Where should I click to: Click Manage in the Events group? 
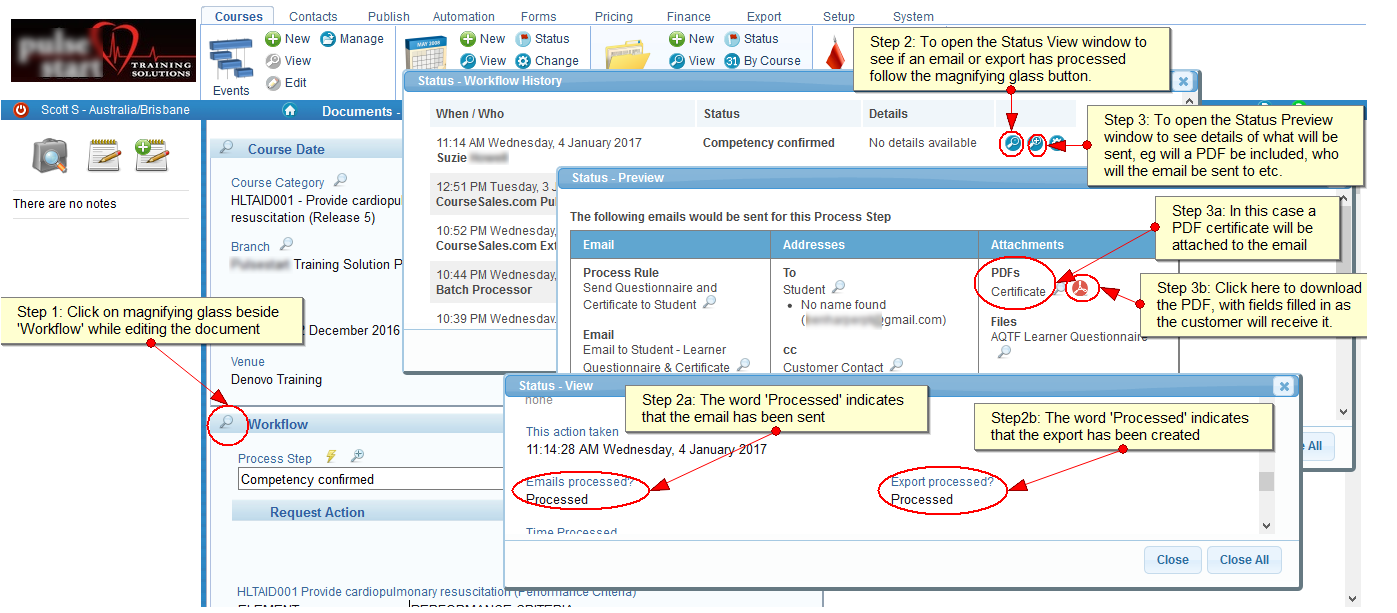pos(352,39)
